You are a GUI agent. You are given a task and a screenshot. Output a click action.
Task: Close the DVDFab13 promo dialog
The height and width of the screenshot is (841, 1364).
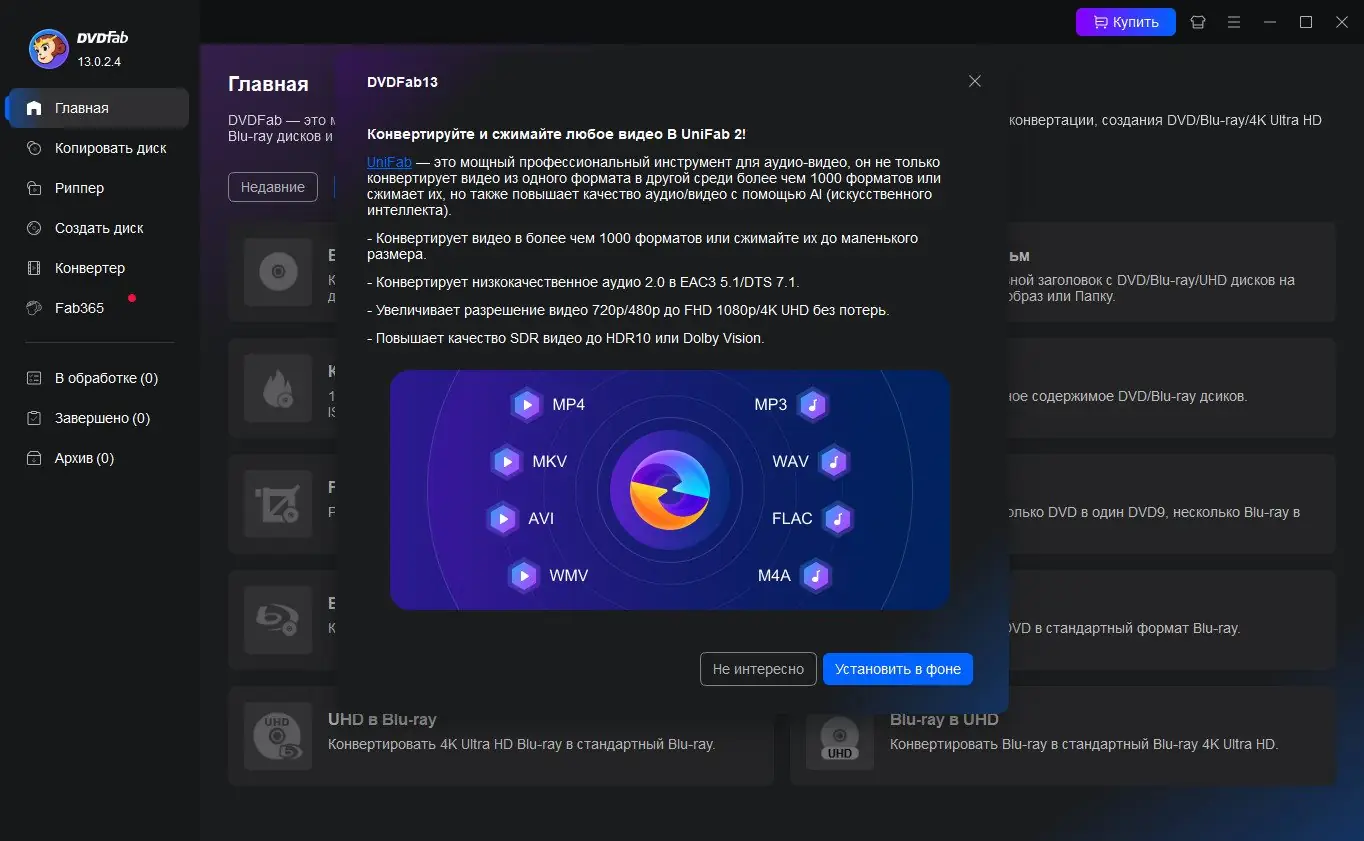click(975, 81)
